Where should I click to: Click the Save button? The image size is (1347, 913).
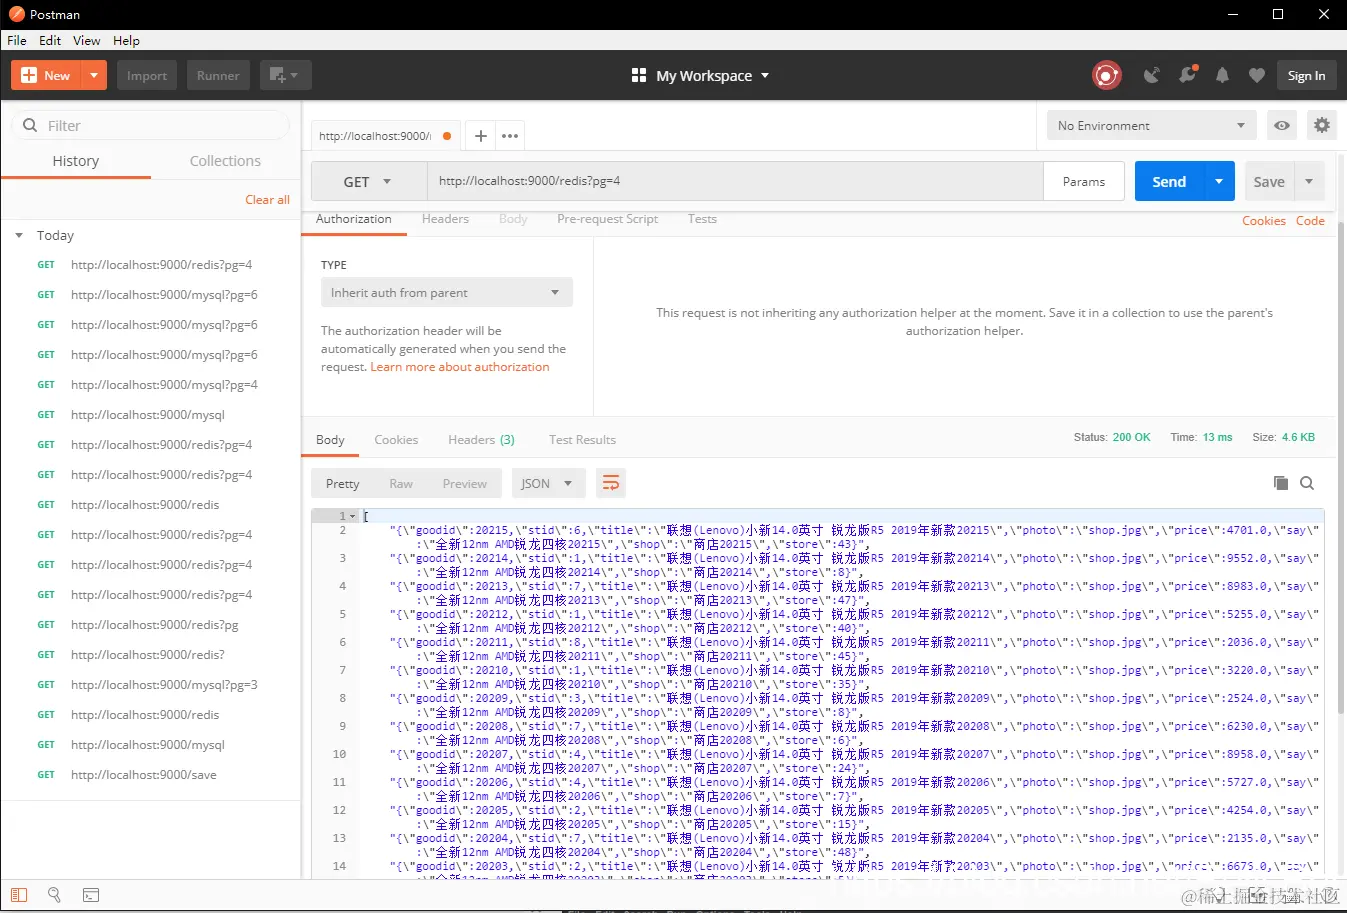click(1269, 182)
